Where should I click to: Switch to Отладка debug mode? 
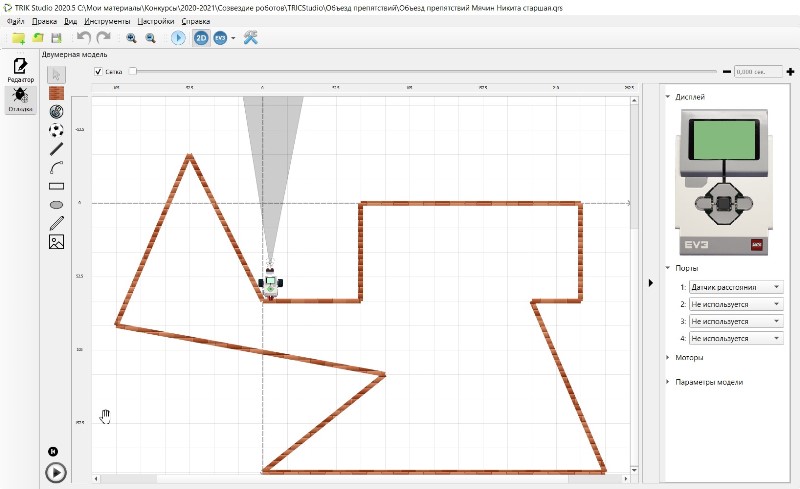(x=20, y=99)
